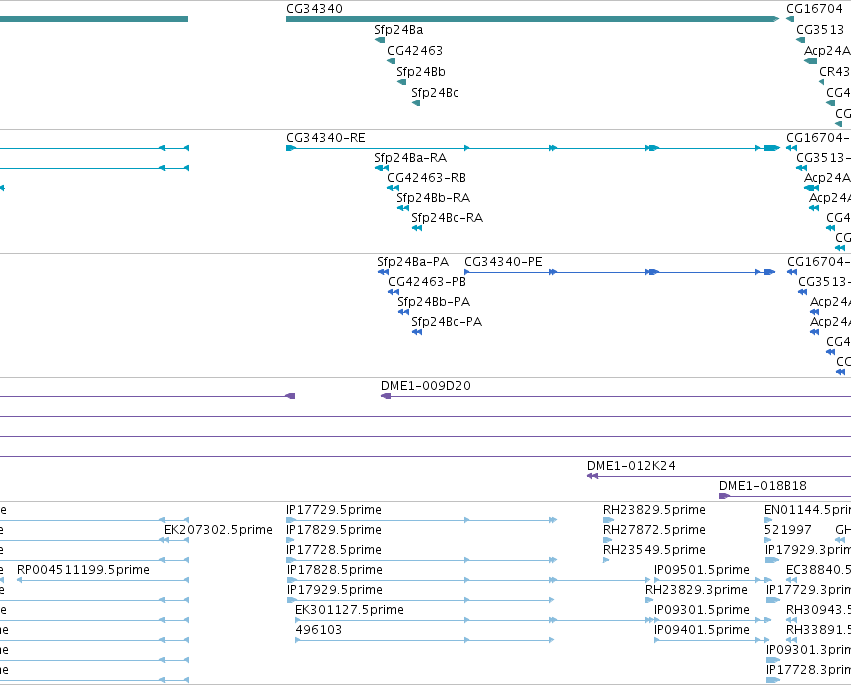The height and width of the screenshot is (685, 851).
Task: Click the IP17728.5prime EST label
Action: tap(334, 550)
